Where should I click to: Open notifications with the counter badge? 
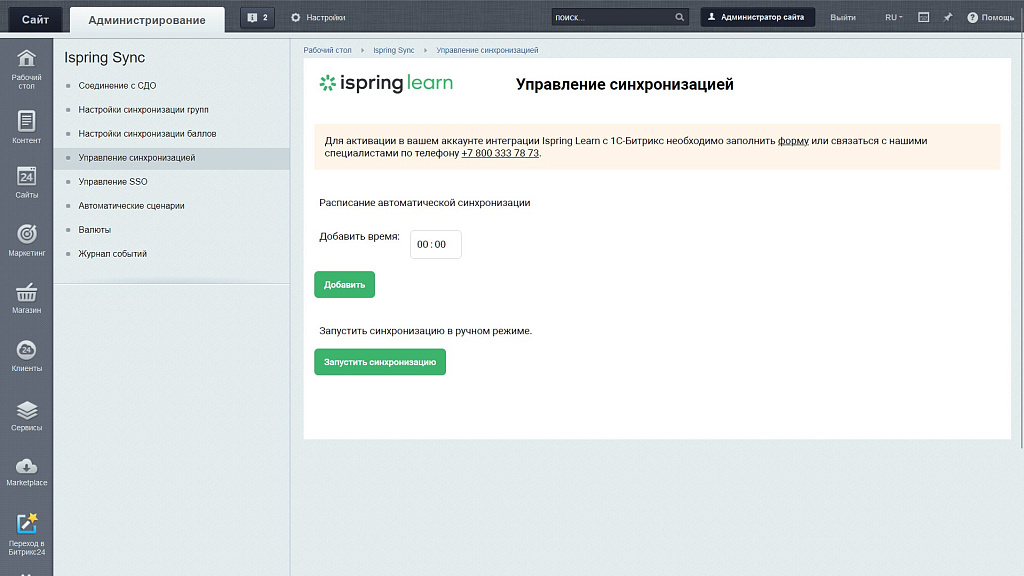pyautogui.click(x=256, y=16)
